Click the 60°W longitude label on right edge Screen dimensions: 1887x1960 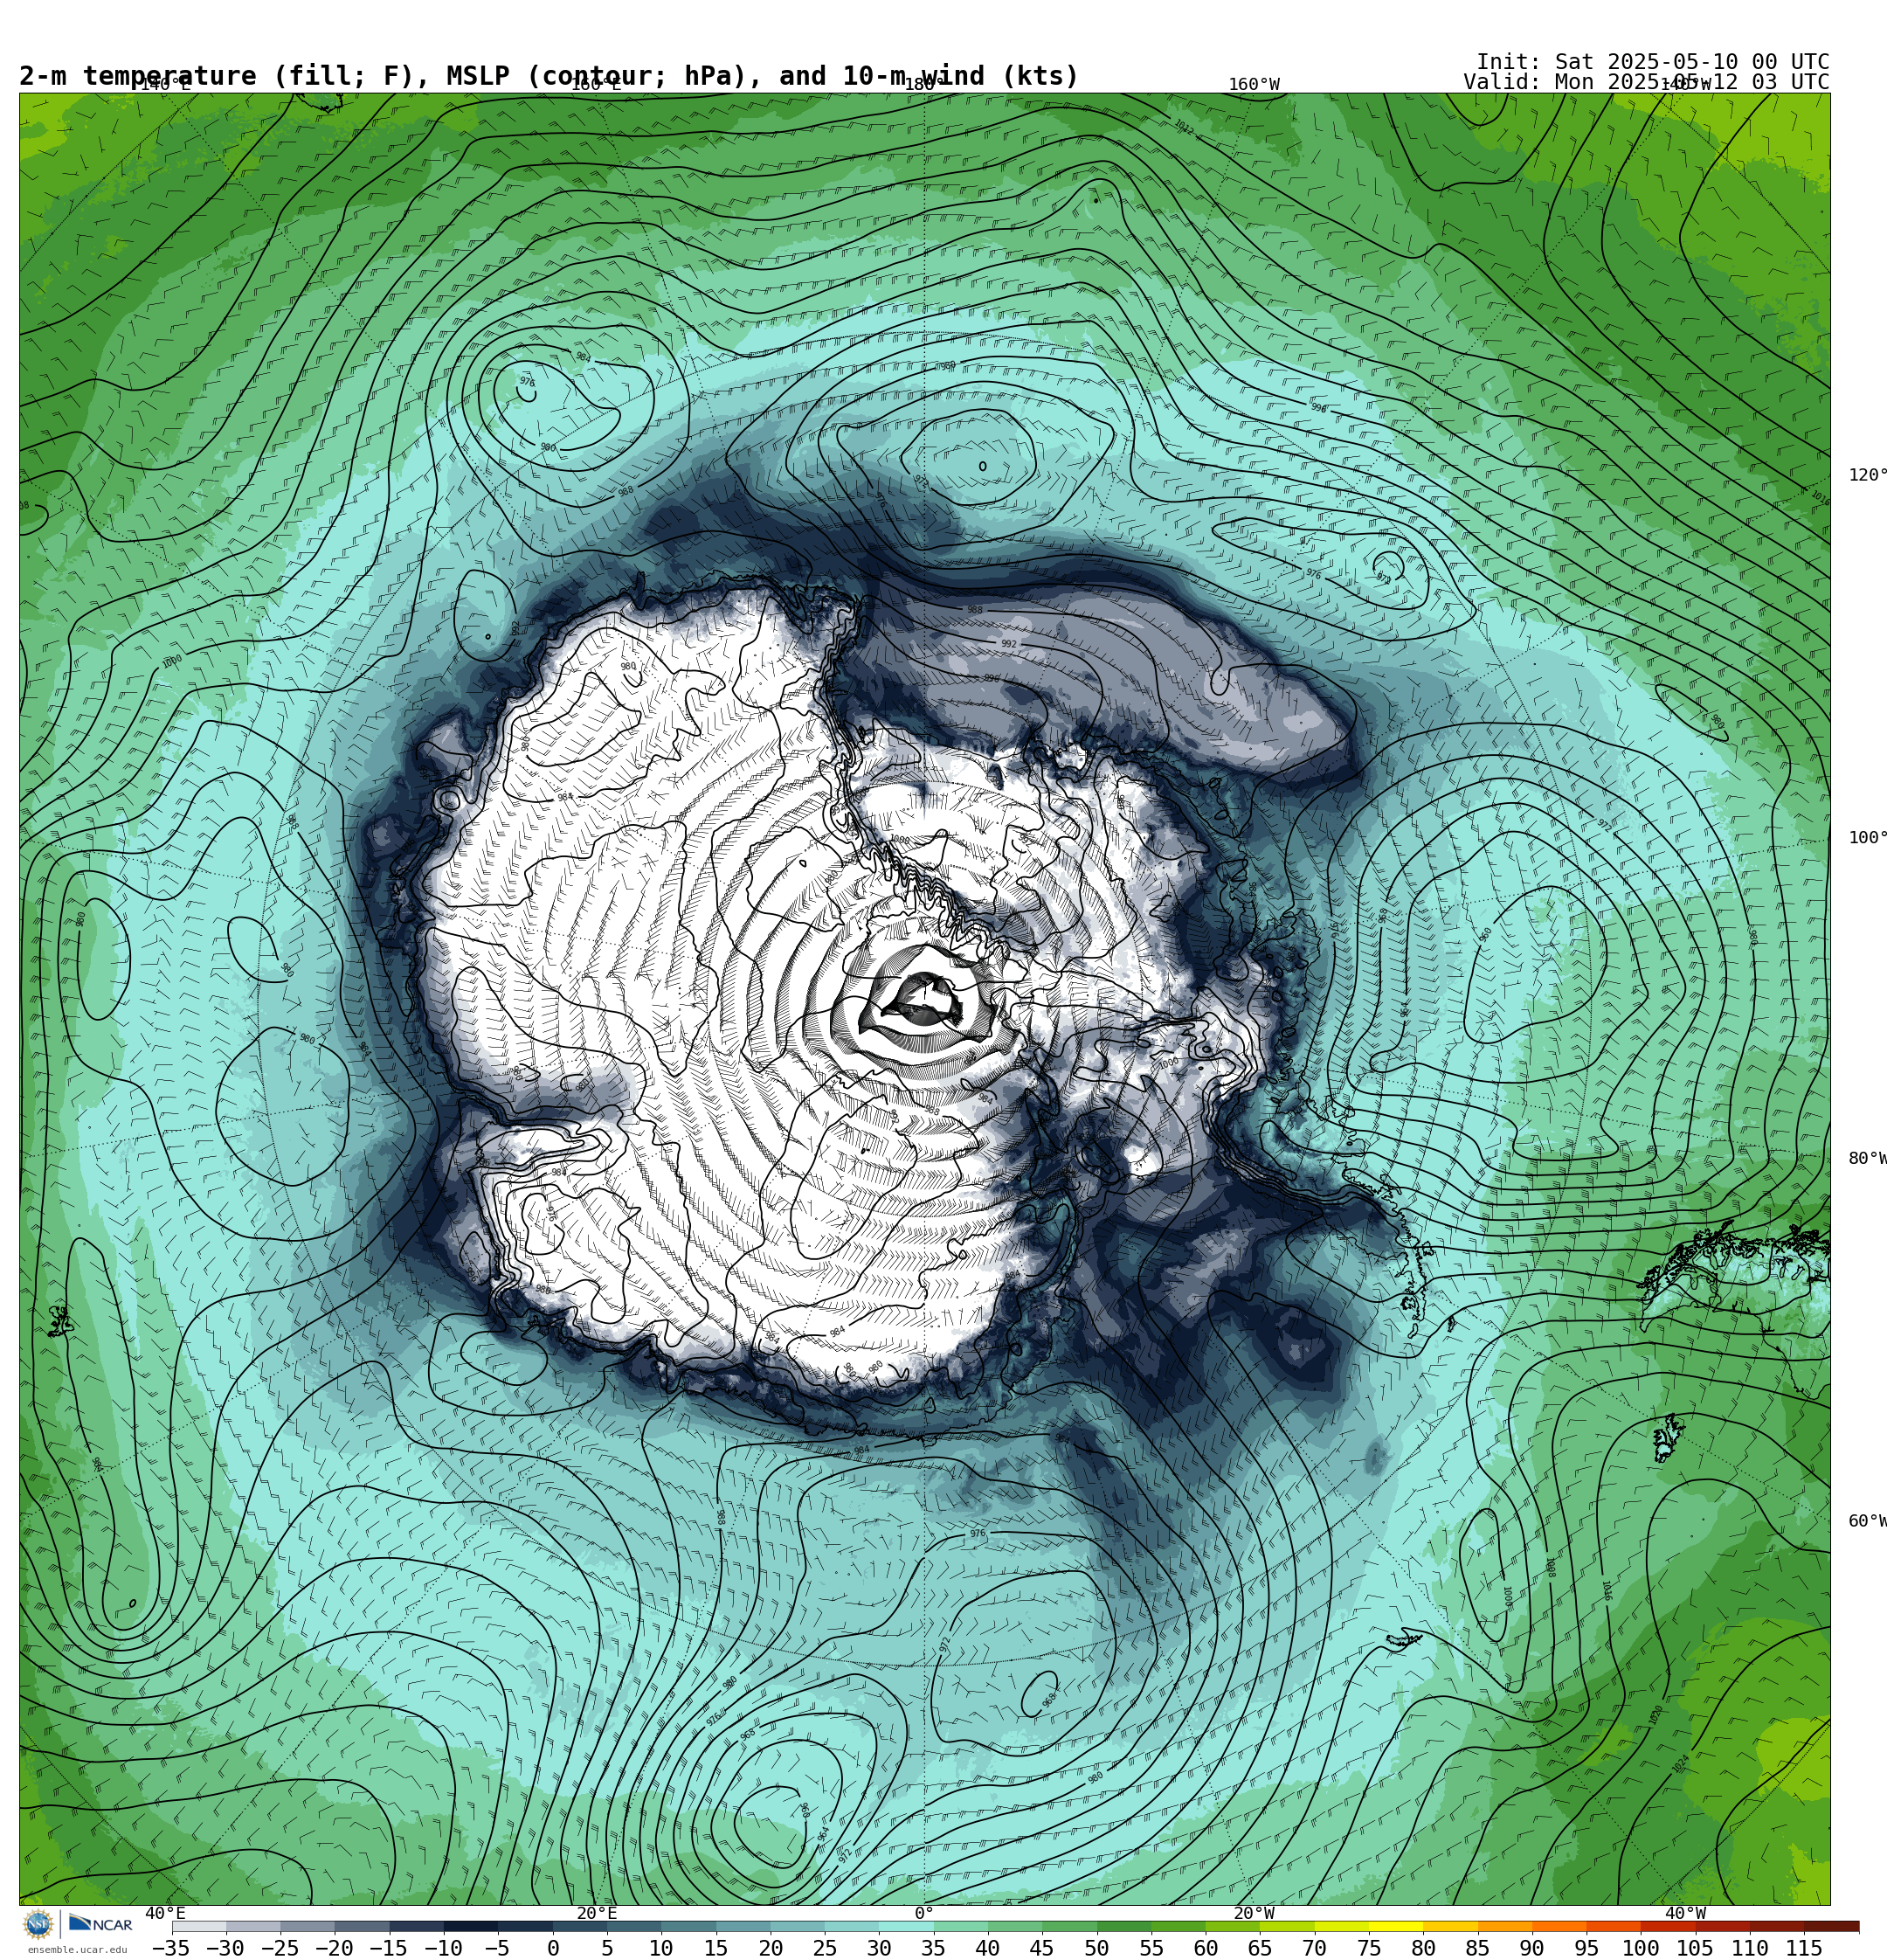point(1867,1522)
